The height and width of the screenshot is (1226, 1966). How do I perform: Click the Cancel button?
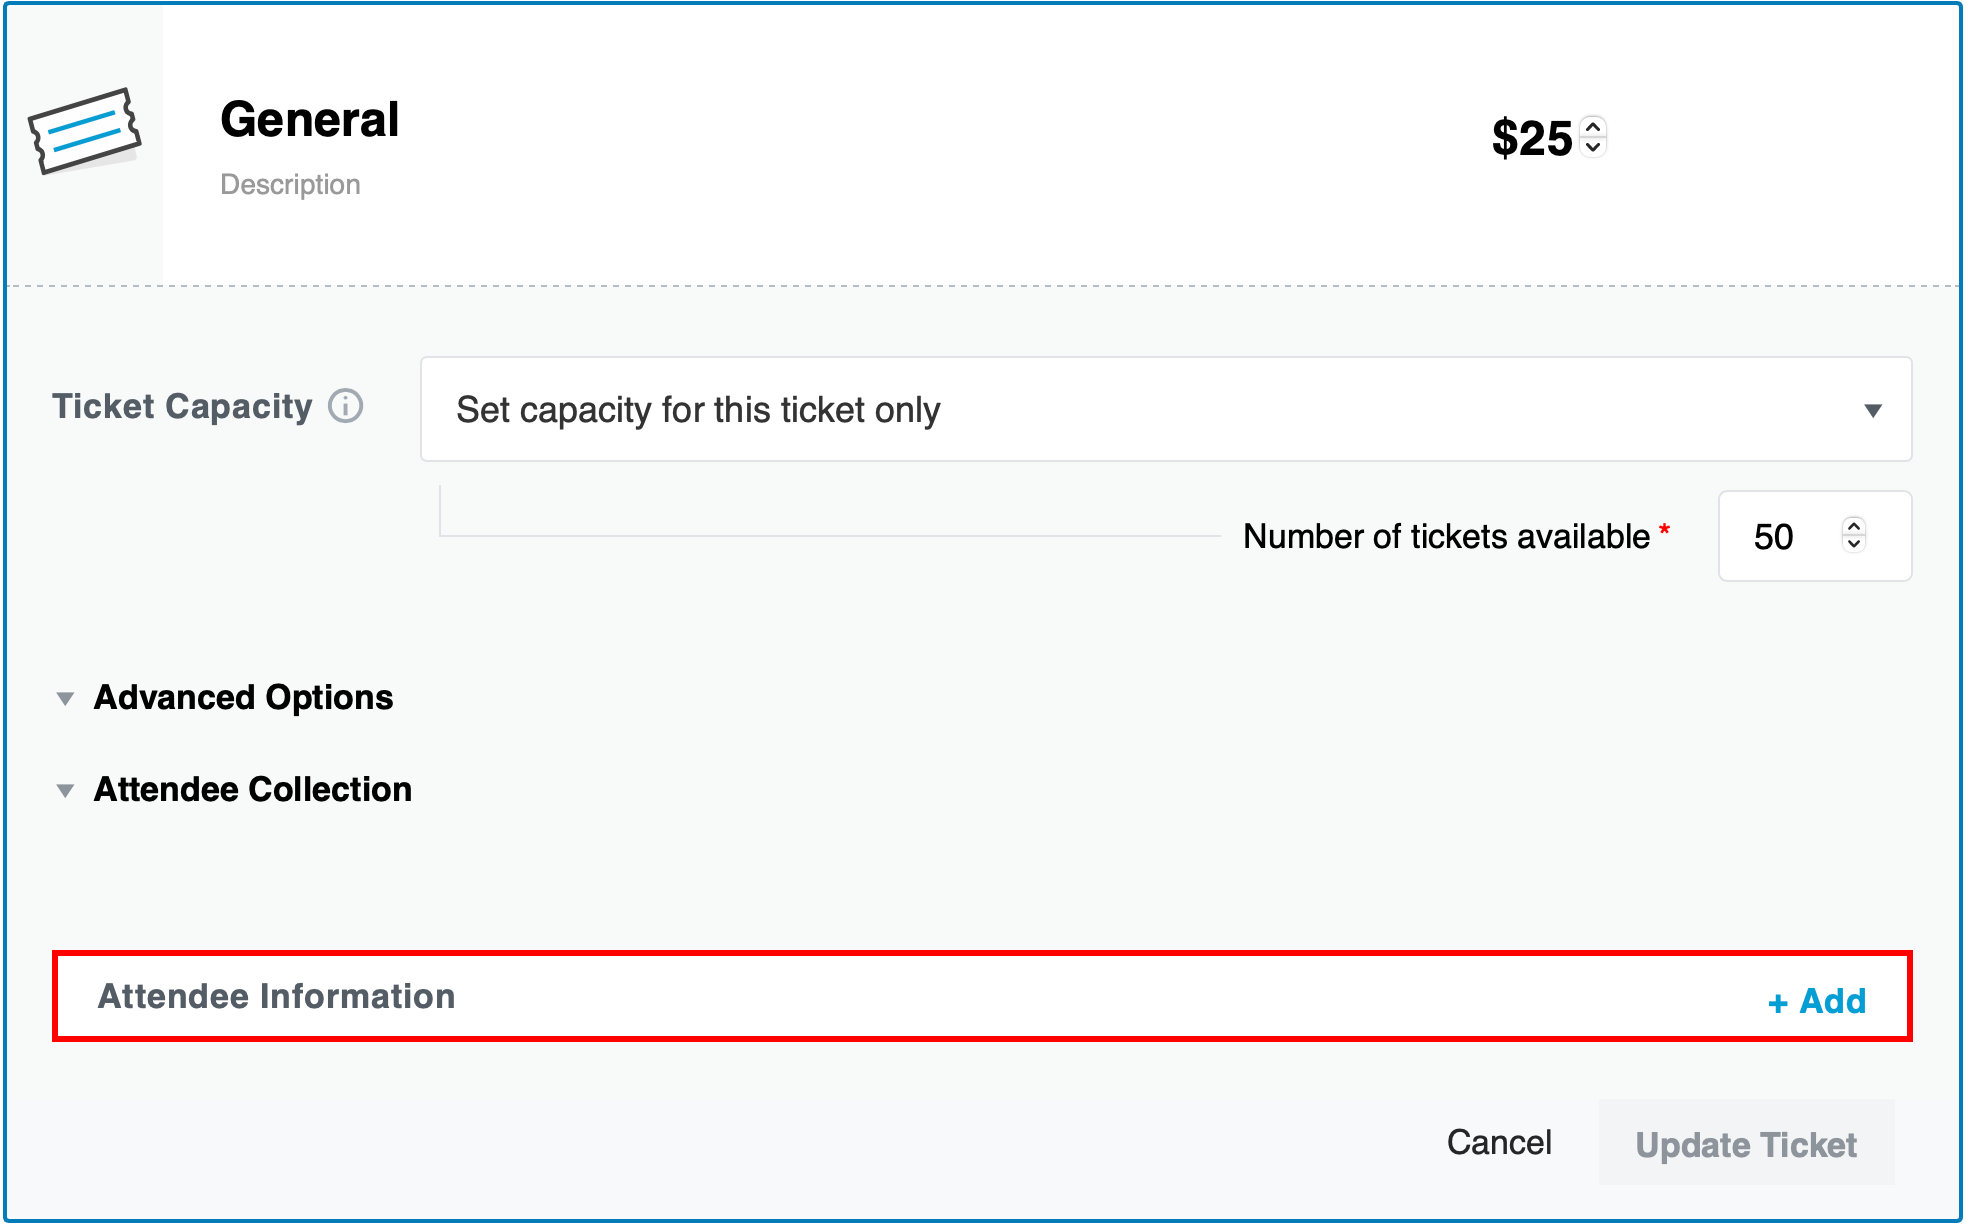tap(1499, 1142)
